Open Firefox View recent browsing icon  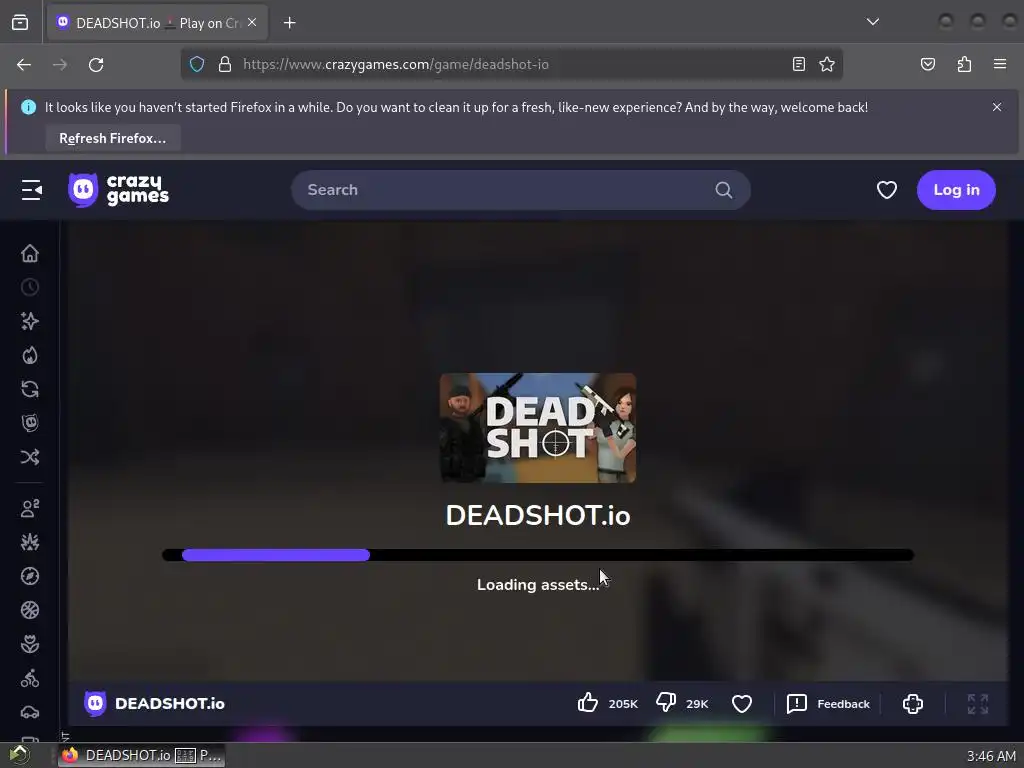pyautogui.click(x=20, y=23)
